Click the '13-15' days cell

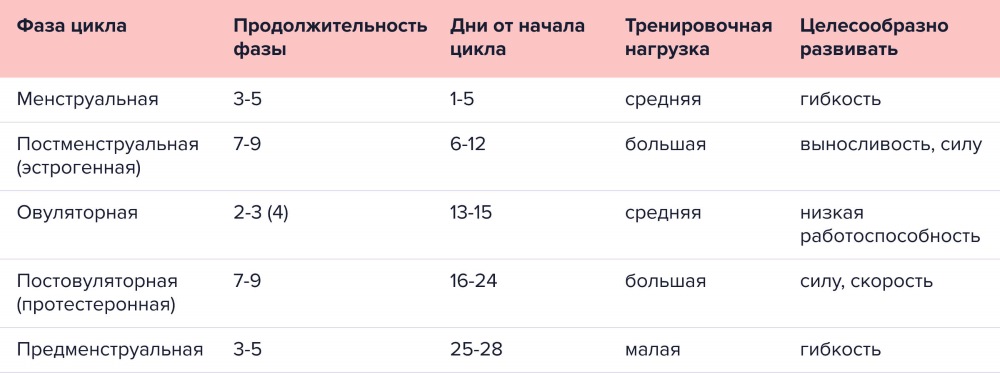pyautogui.click(x=471, y=212)
